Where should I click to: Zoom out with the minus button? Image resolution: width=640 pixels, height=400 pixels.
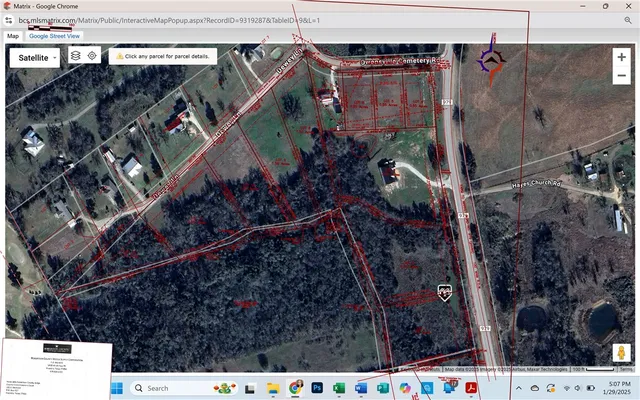(621, 76)
